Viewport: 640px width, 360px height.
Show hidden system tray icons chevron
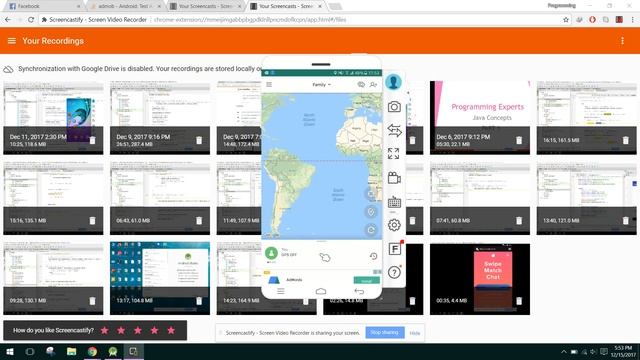click(563, 352)
